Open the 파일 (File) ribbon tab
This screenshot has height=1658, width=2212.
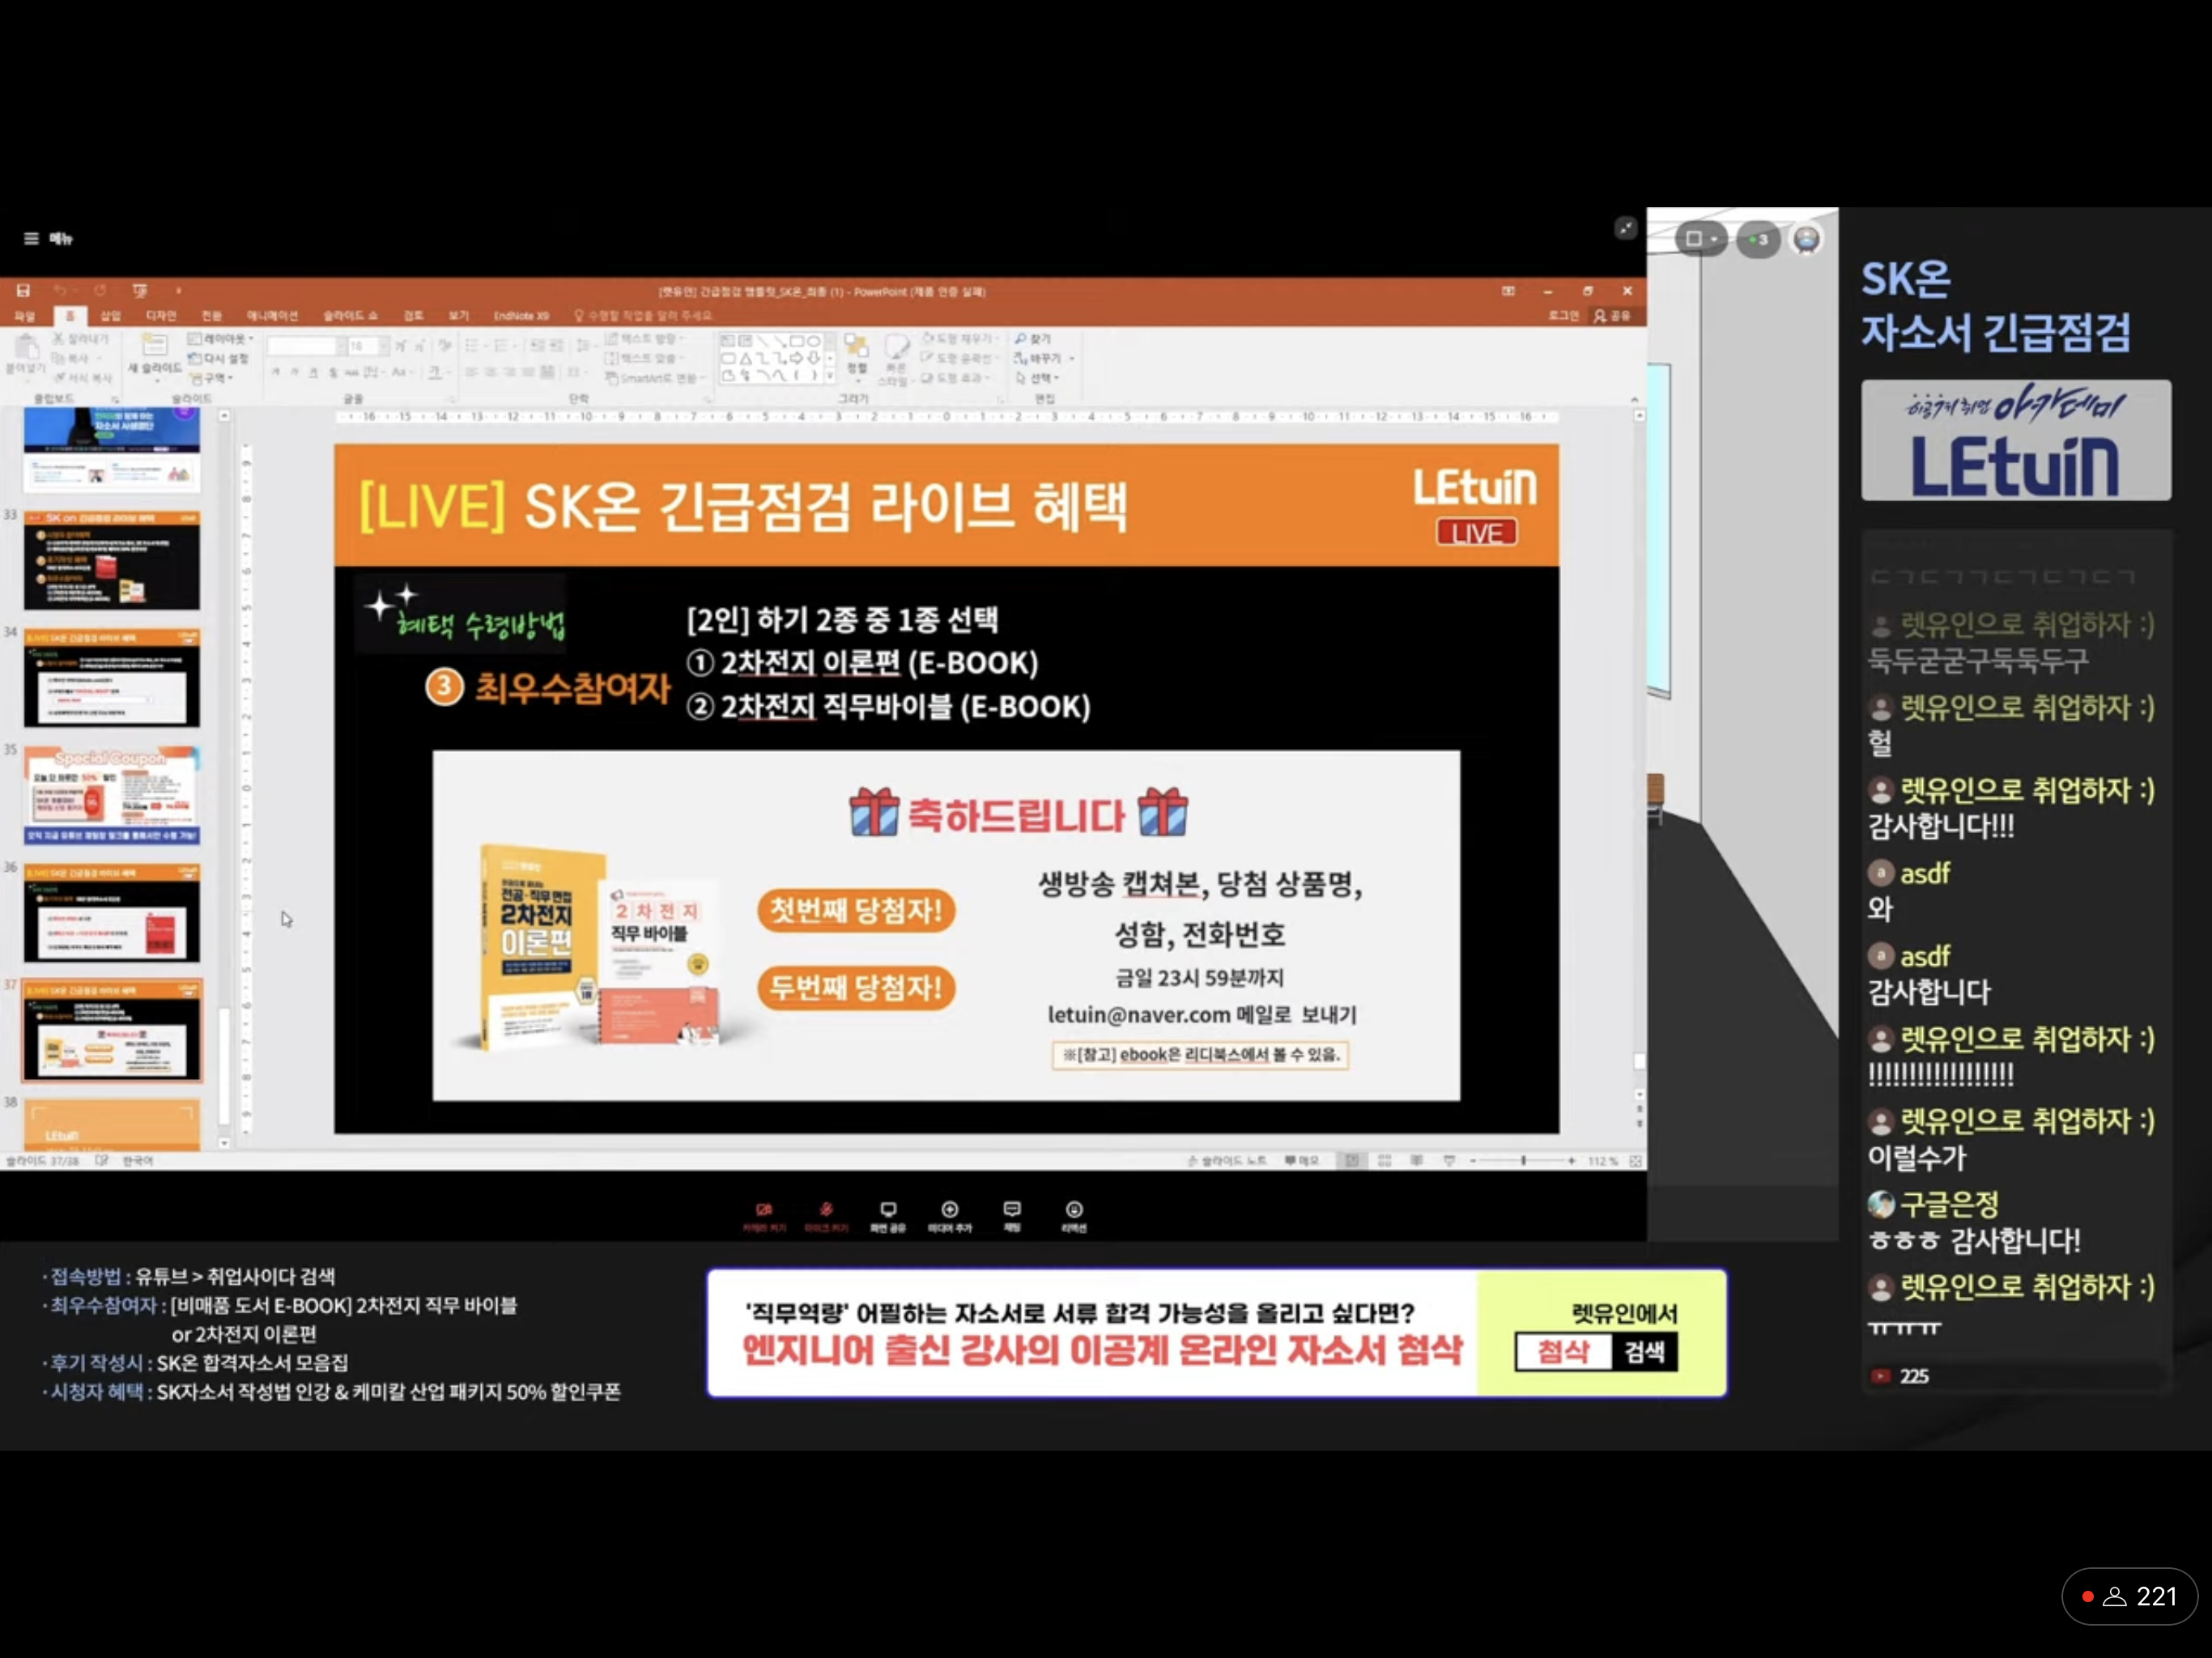coord(25,316)
